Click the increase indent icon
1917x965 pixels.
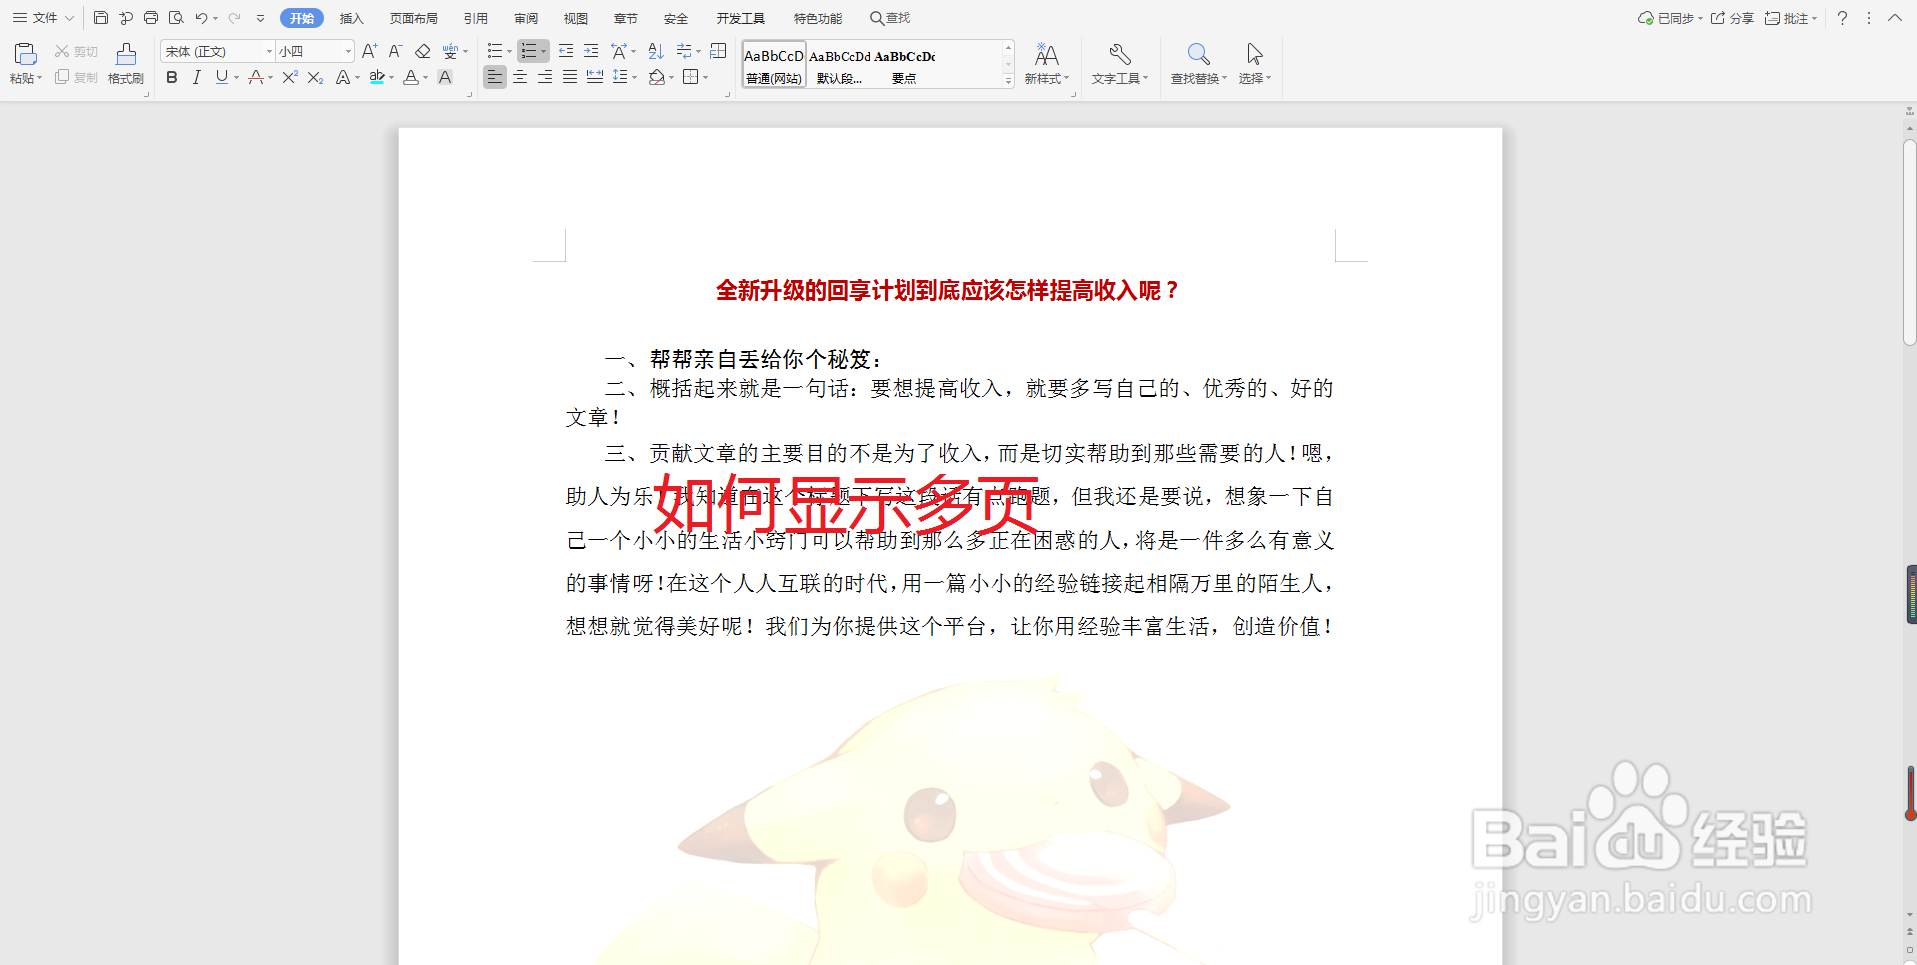(x=591, y=51)
